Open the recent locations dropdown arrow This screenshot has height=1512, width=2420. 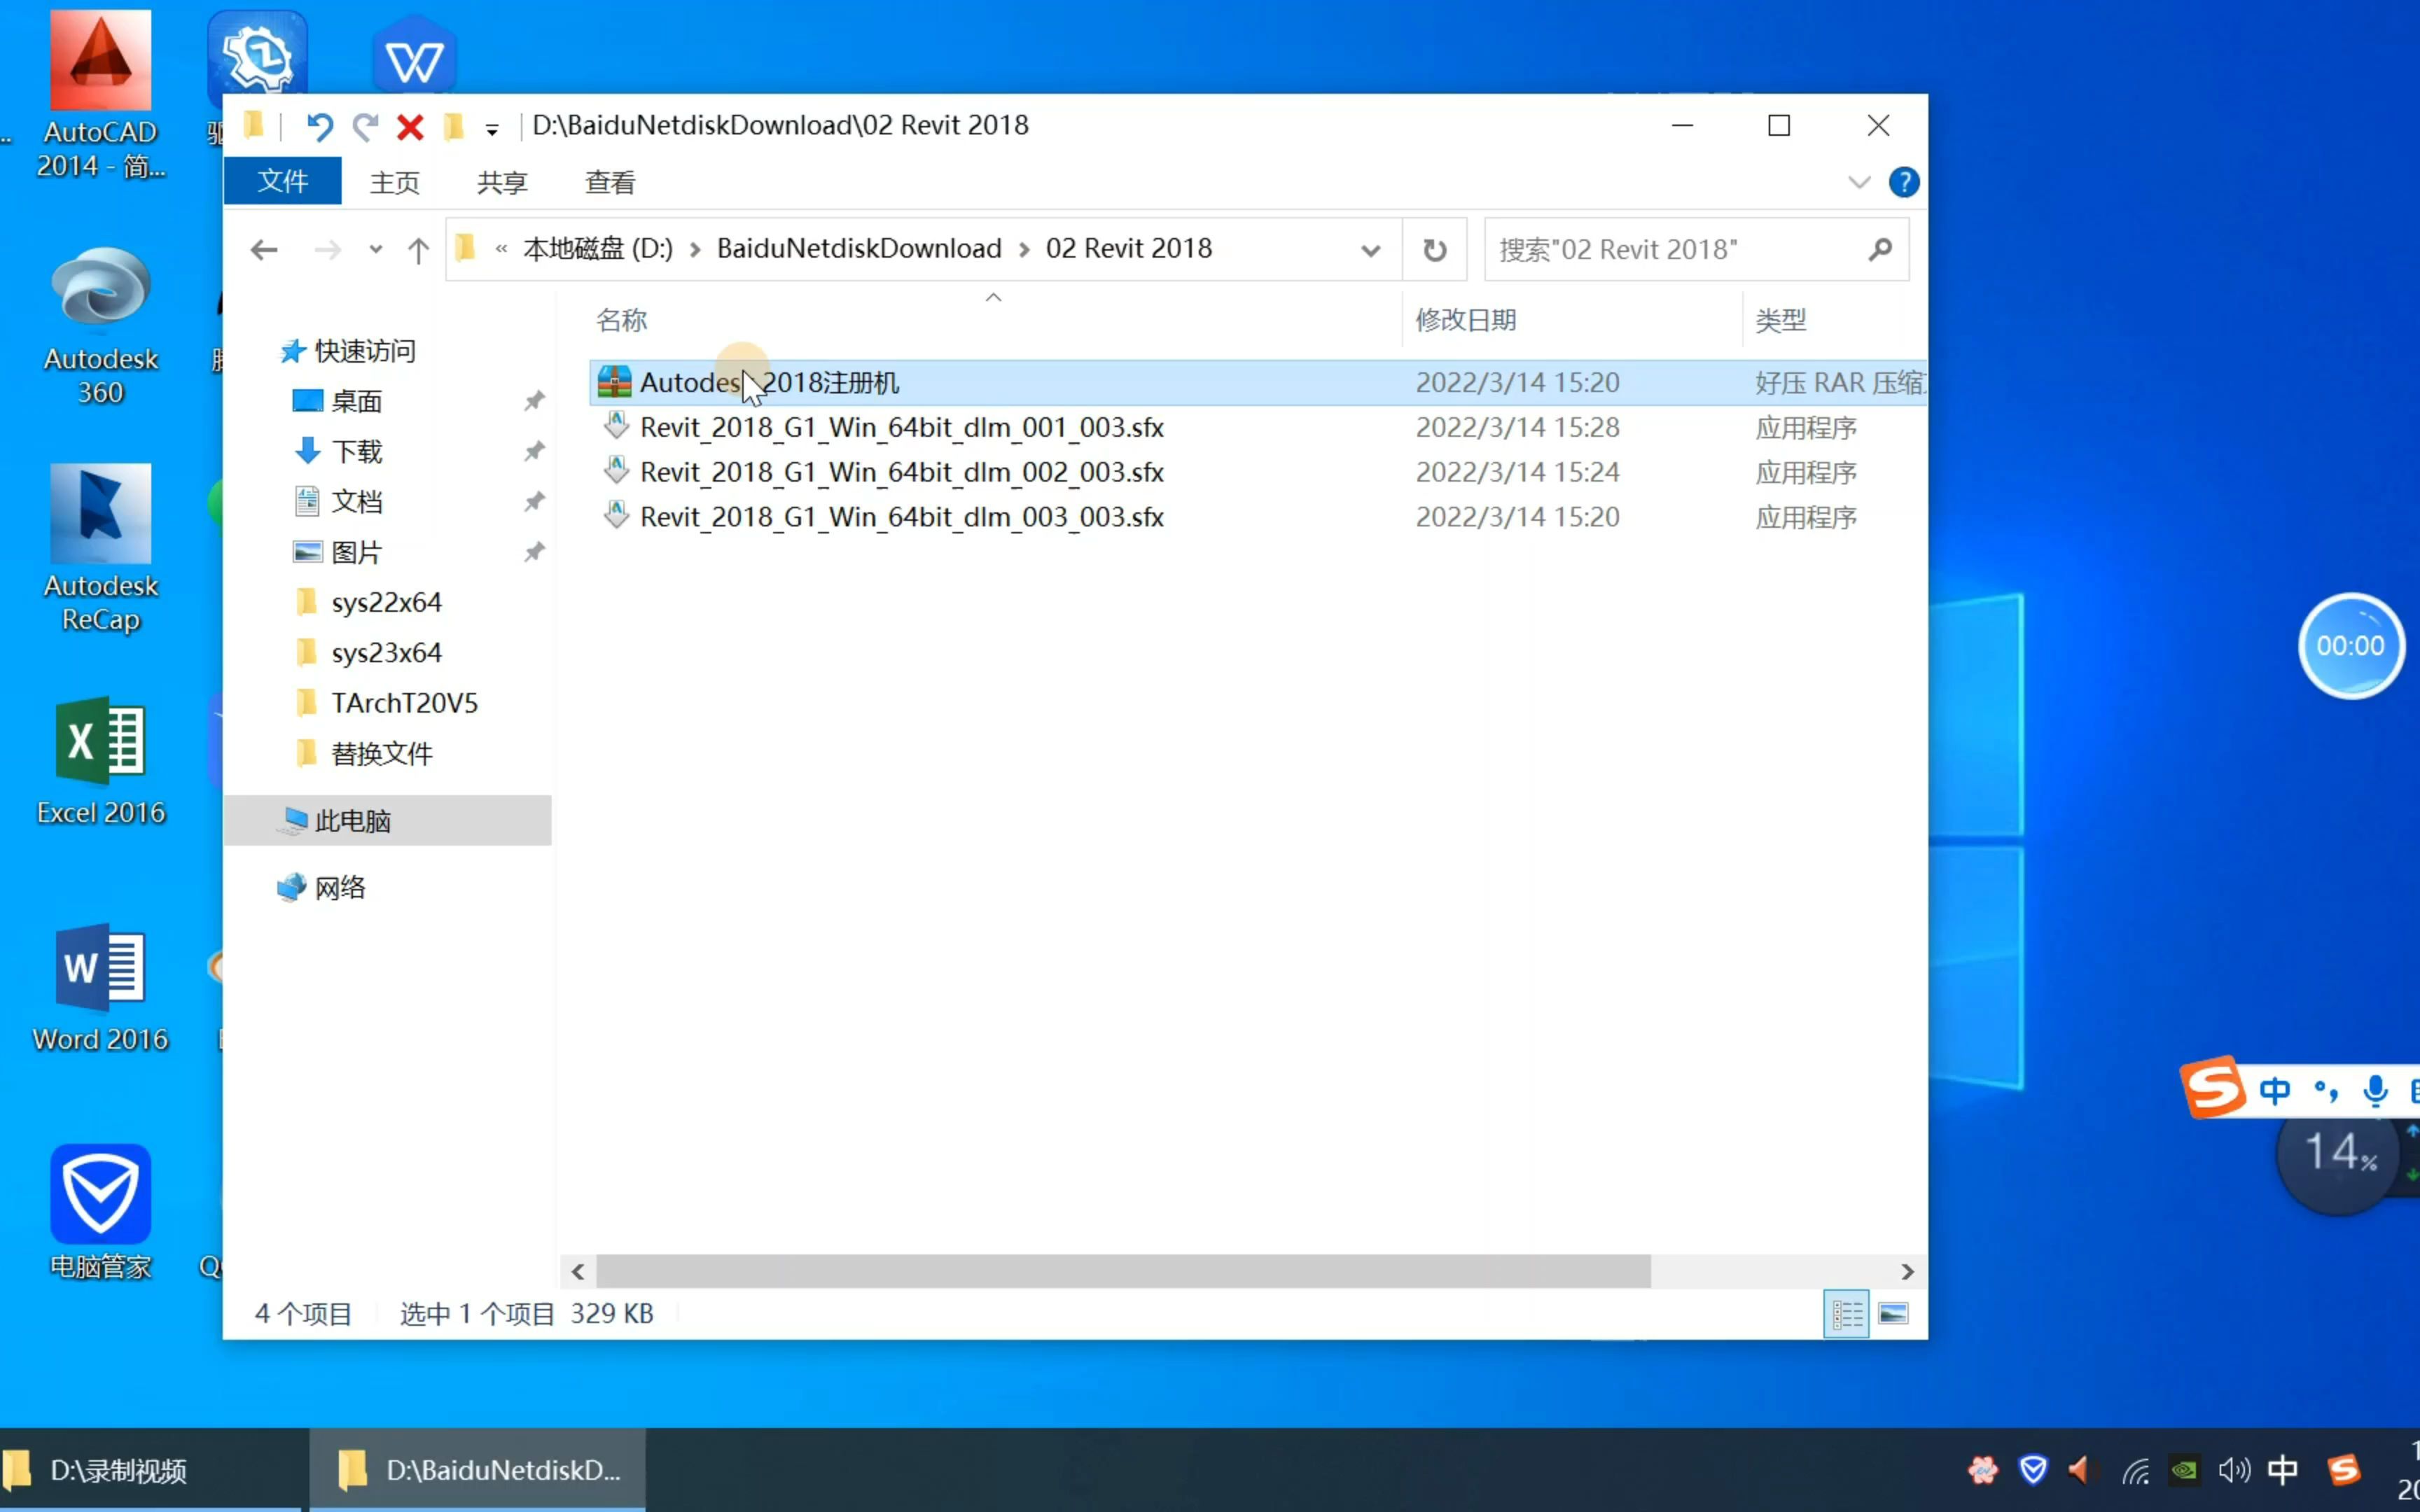pyautogui.click(x=375, y=249)
